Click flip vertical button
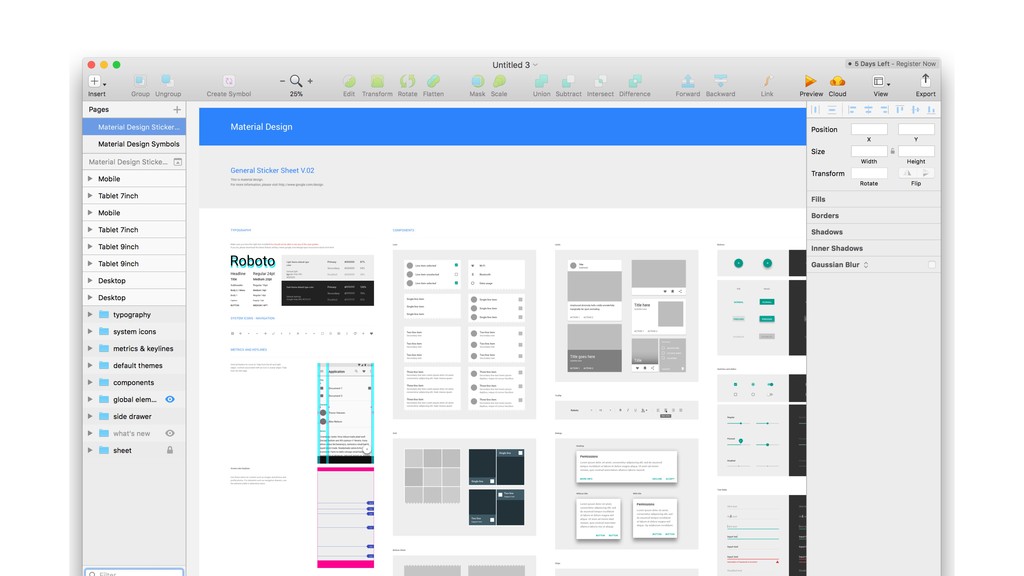 (x=925, y=173)
